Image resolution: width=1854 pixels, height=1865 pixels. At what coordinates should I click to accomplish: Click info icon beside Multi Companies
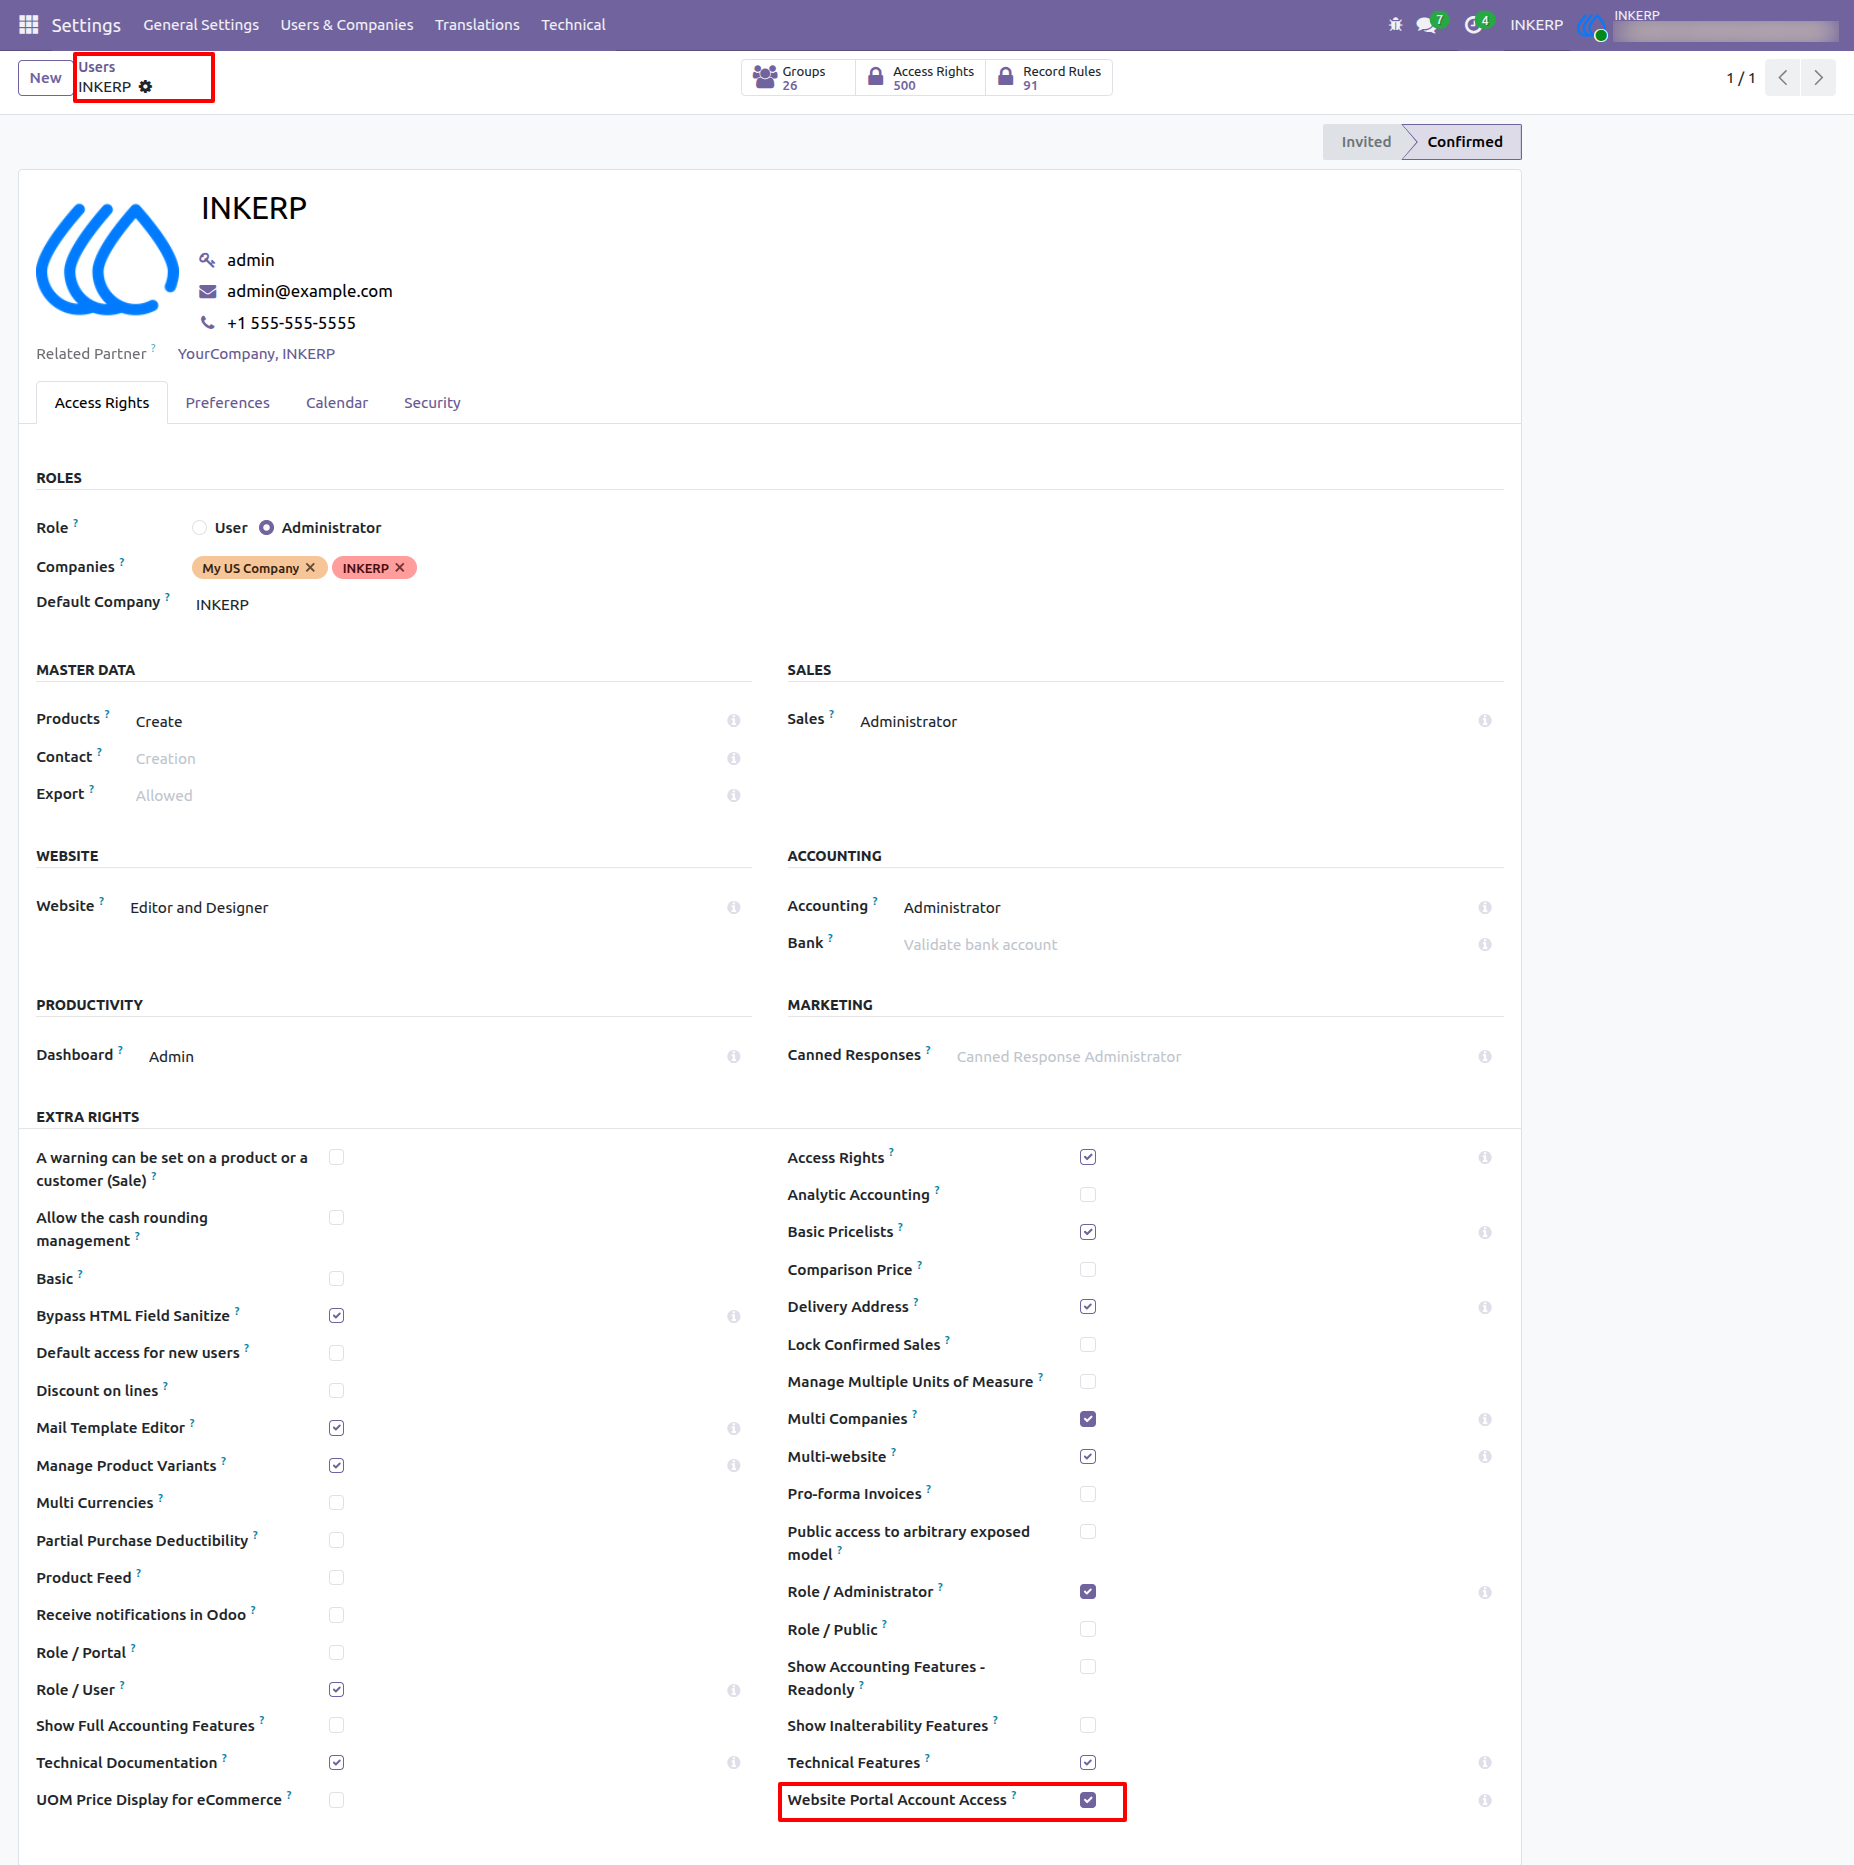pos(1484,1419)
